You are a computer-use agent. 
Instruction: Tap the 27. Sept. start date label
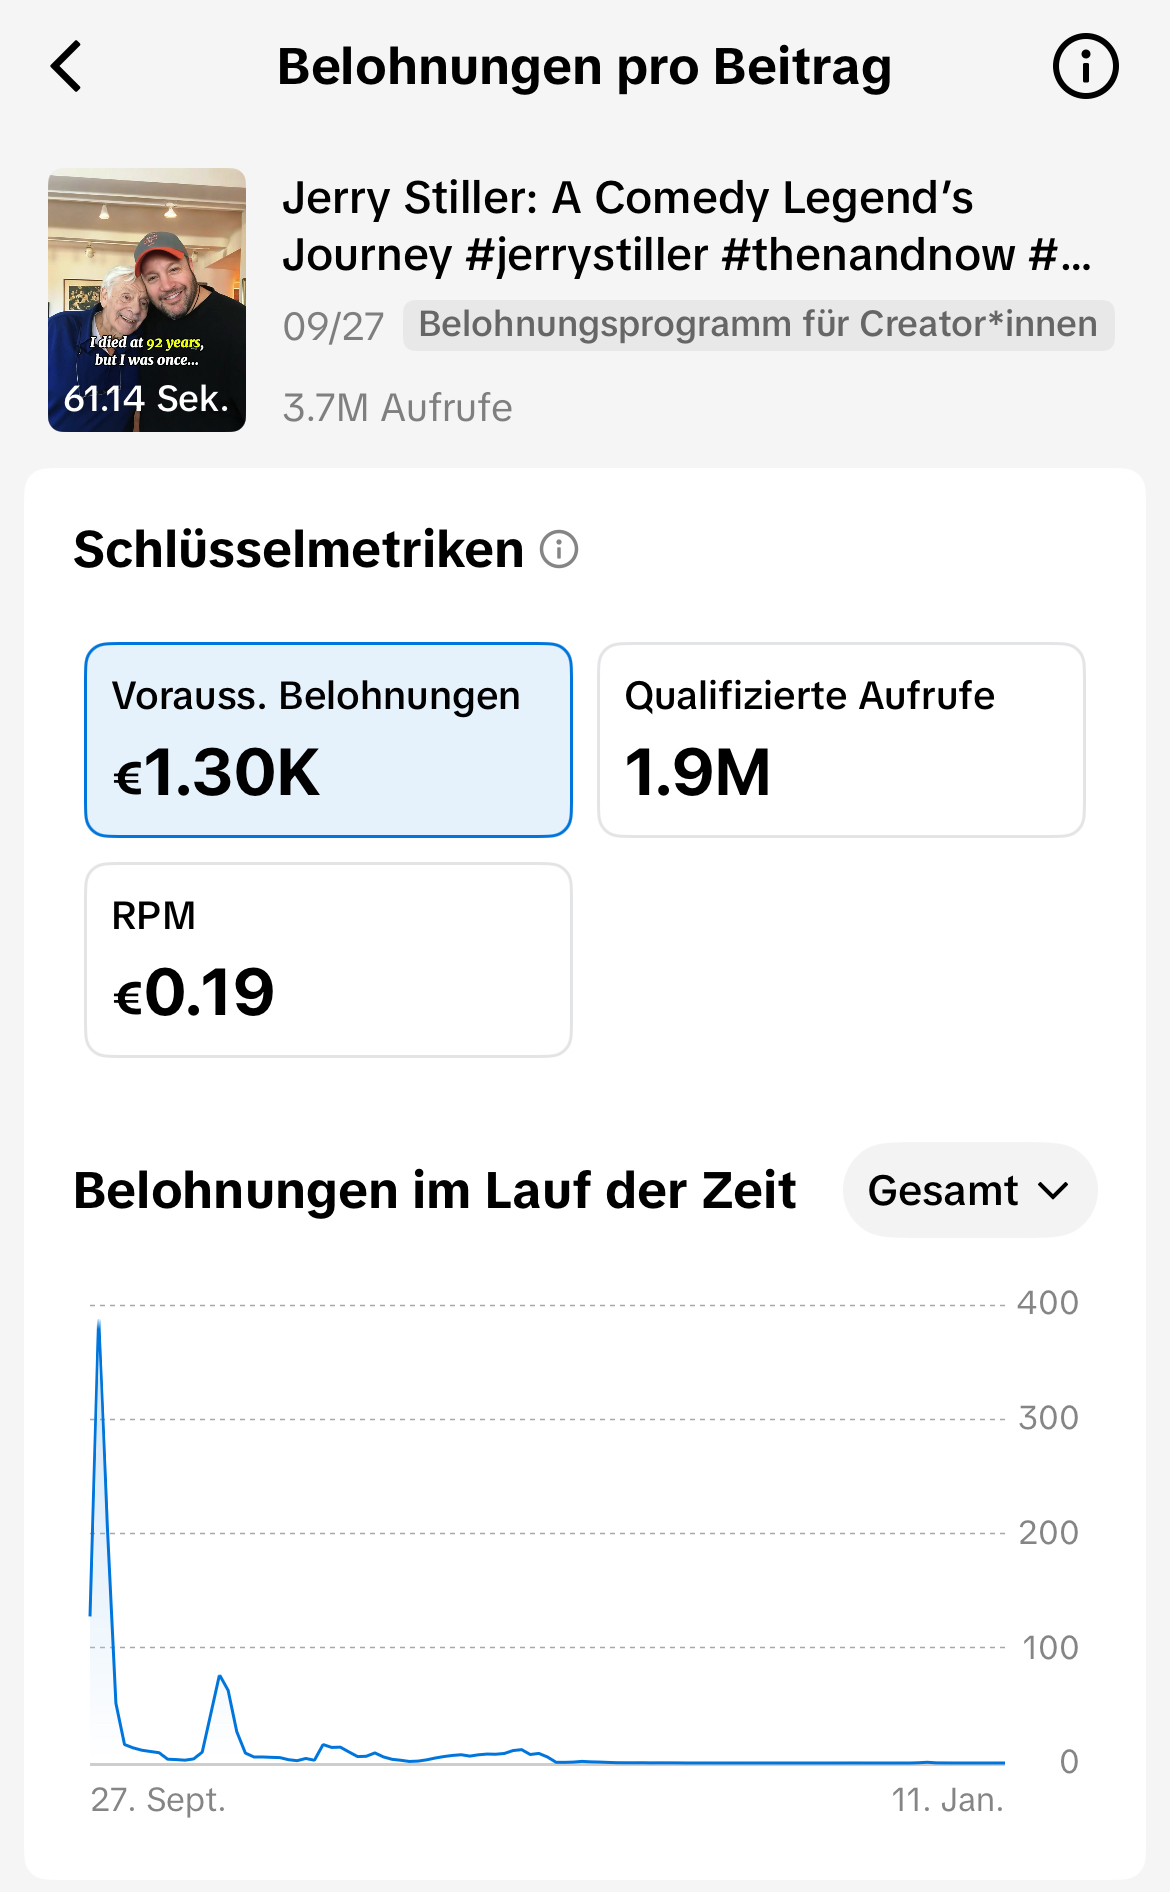pyautogui.click(x=158, y=1800)
